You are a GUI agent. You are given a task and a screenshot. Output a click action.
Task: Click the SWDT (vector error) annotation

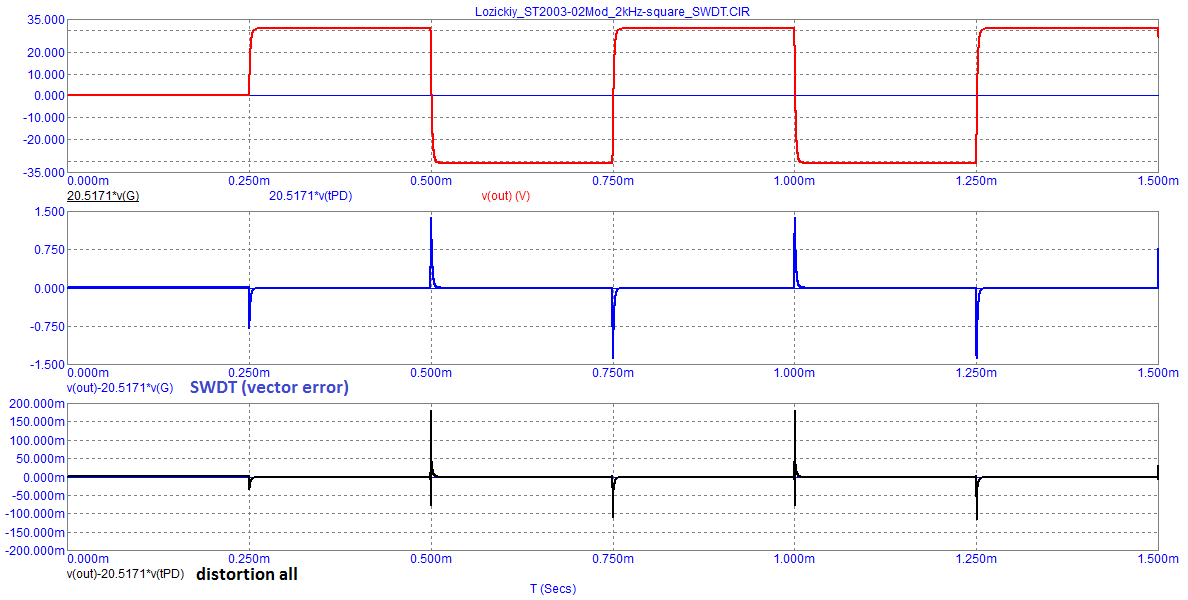269,387
